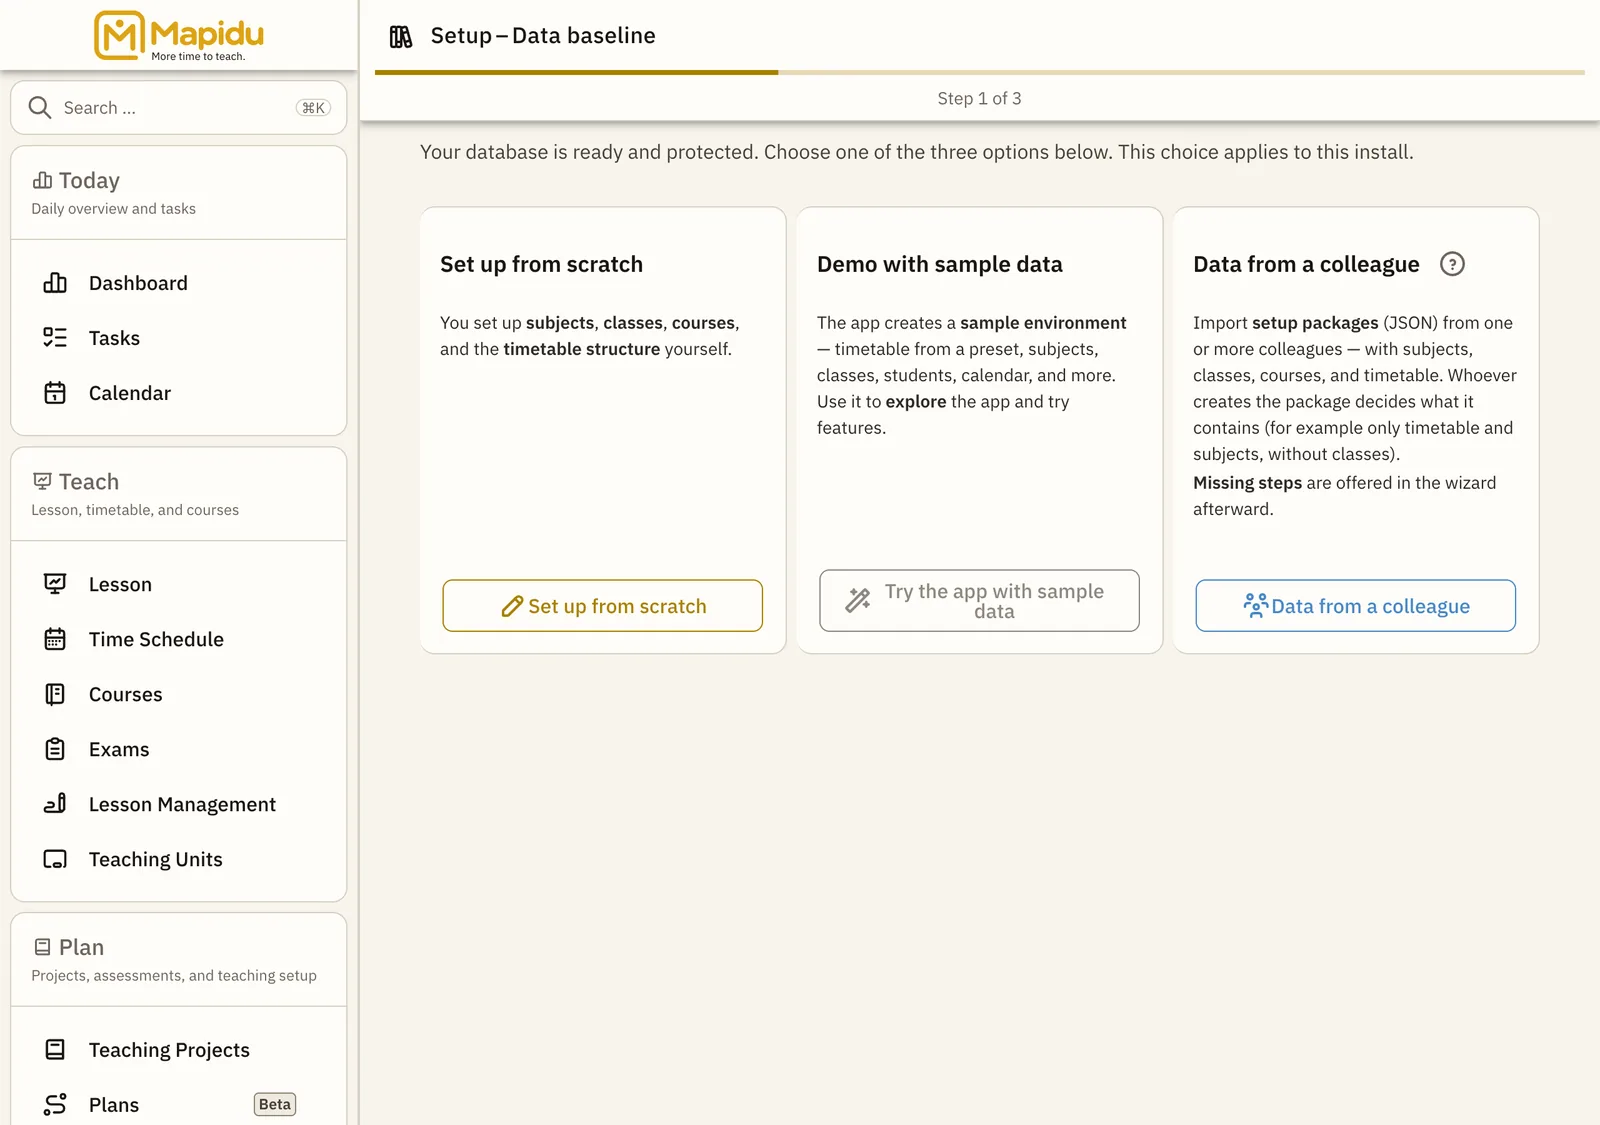This screenshot has width=1600, height=1125.
Task: Click the 'Step 1 of 3' label
Action: point(980,98)
